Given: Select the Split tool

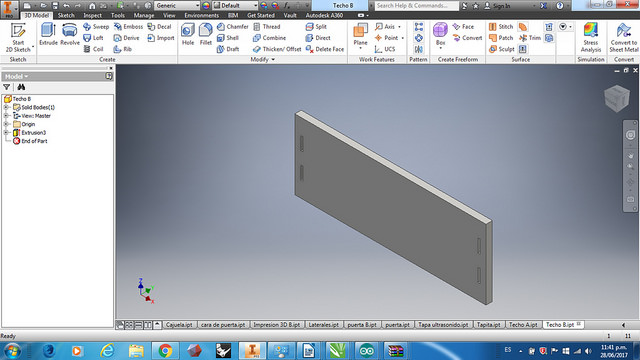Looking at the screenshot, I should pos(316,27).
